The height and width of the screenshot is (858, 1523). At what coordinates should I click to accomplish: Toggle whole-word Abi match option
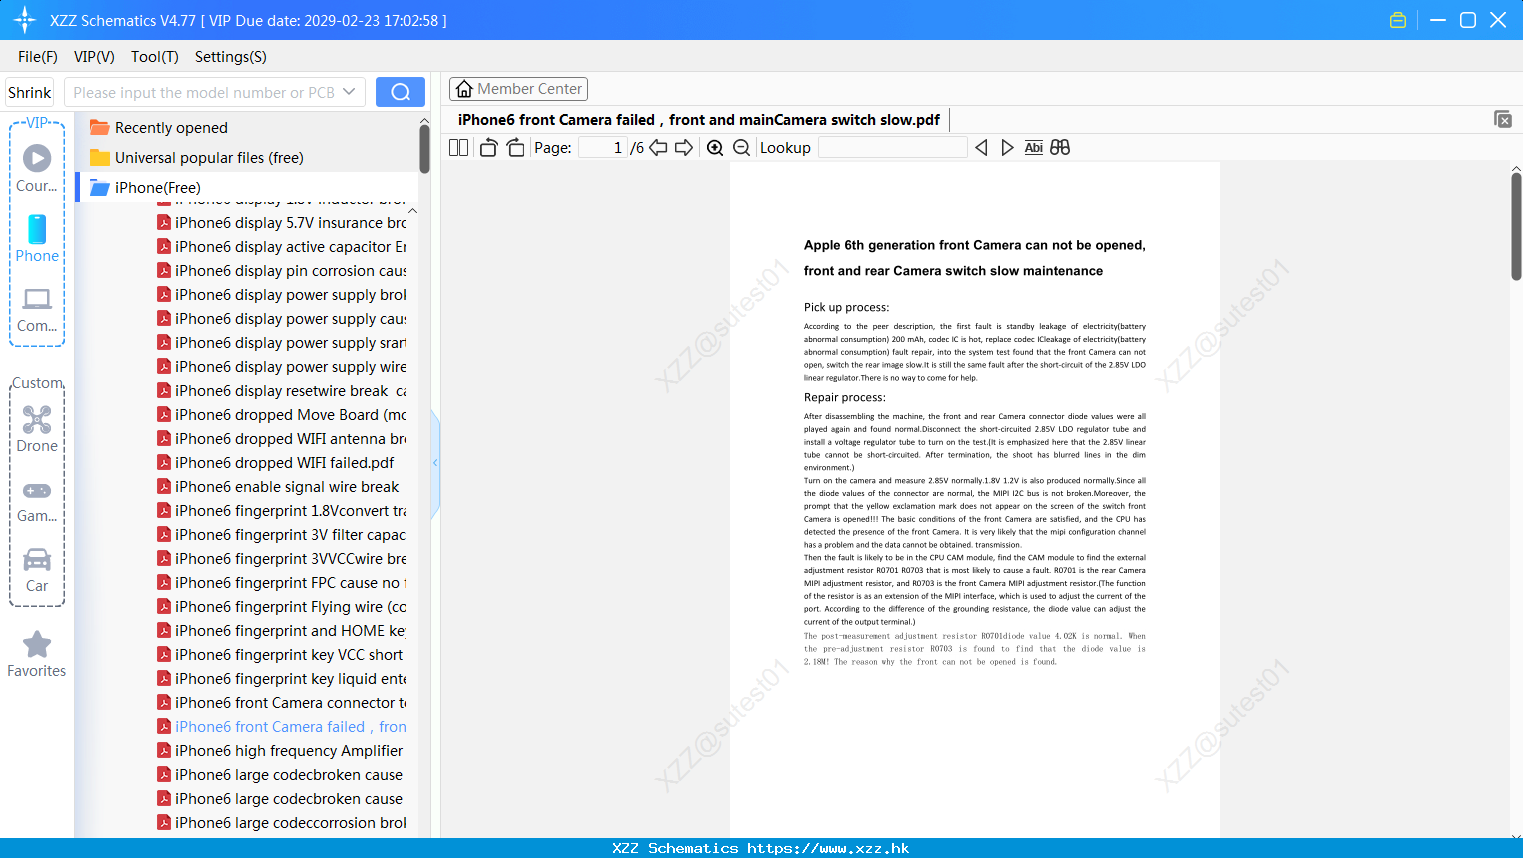[x=1034, y=148]
